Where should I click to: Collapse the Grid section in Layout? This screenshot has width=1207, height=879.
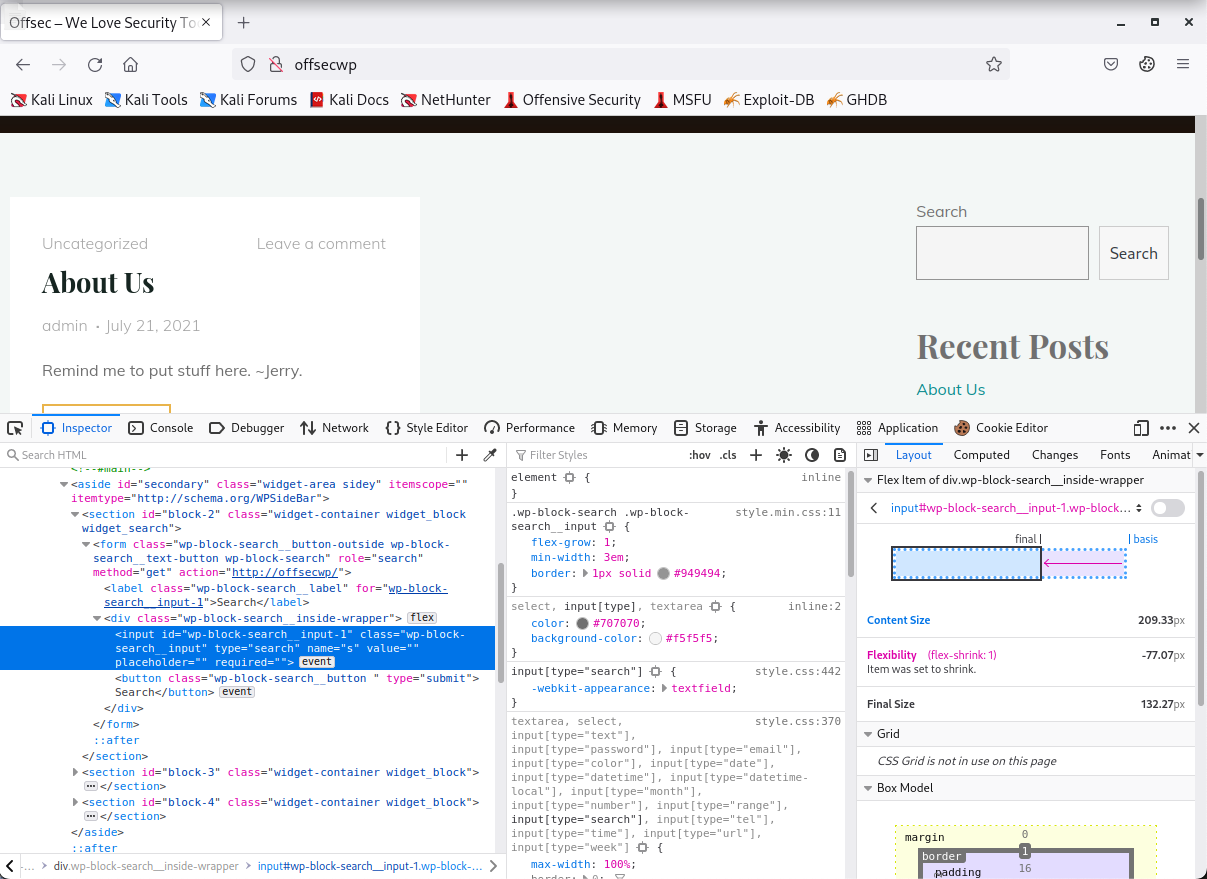(x=867, y=734)
